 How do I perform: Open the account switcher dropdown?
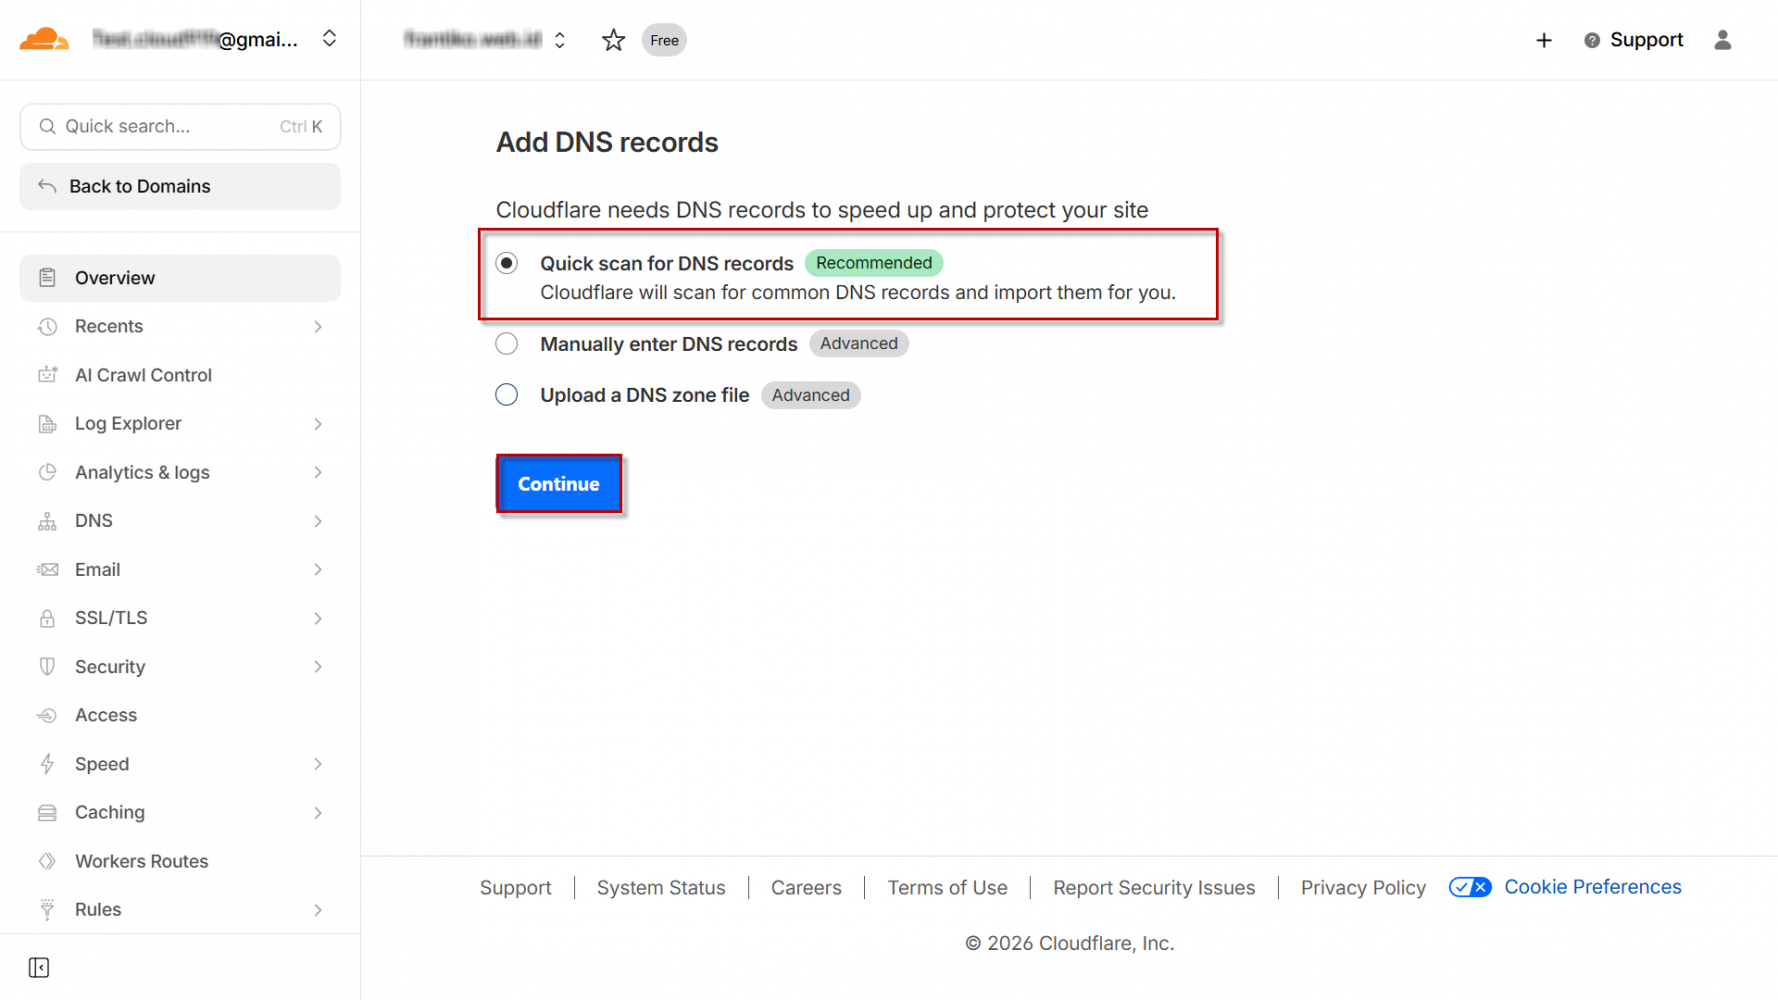[x=329, y=39]
